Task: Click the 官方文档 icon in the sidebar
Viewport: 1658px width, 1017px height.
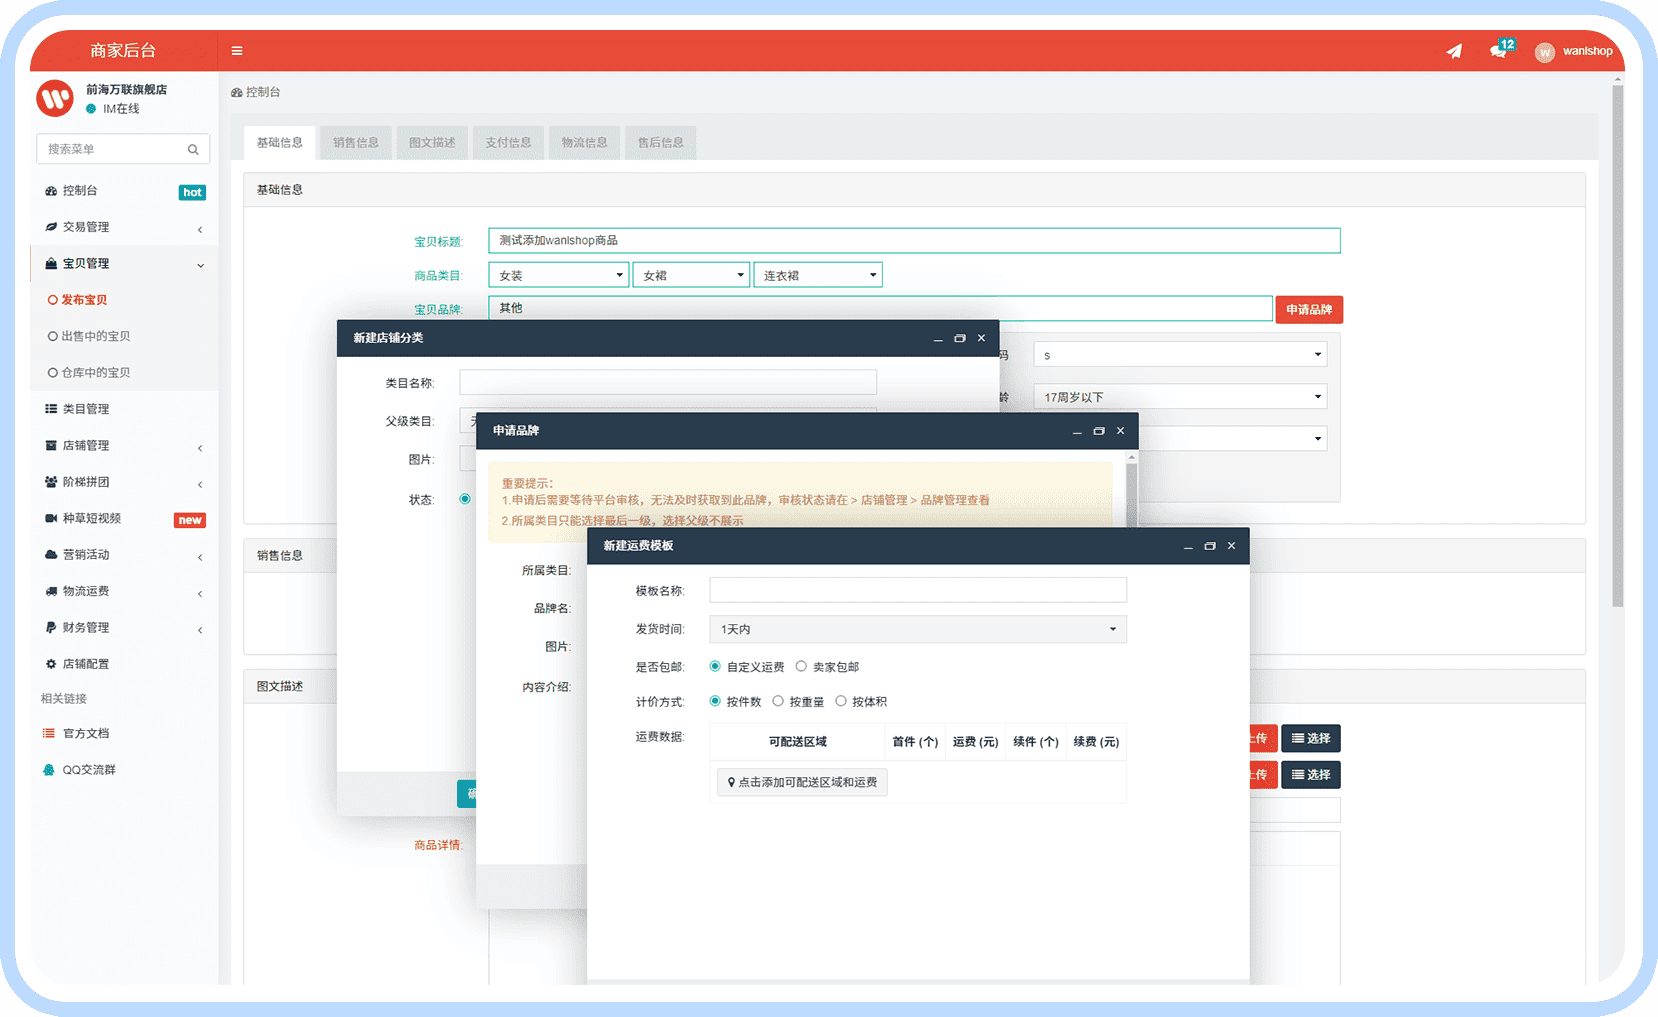Action: 49,733
